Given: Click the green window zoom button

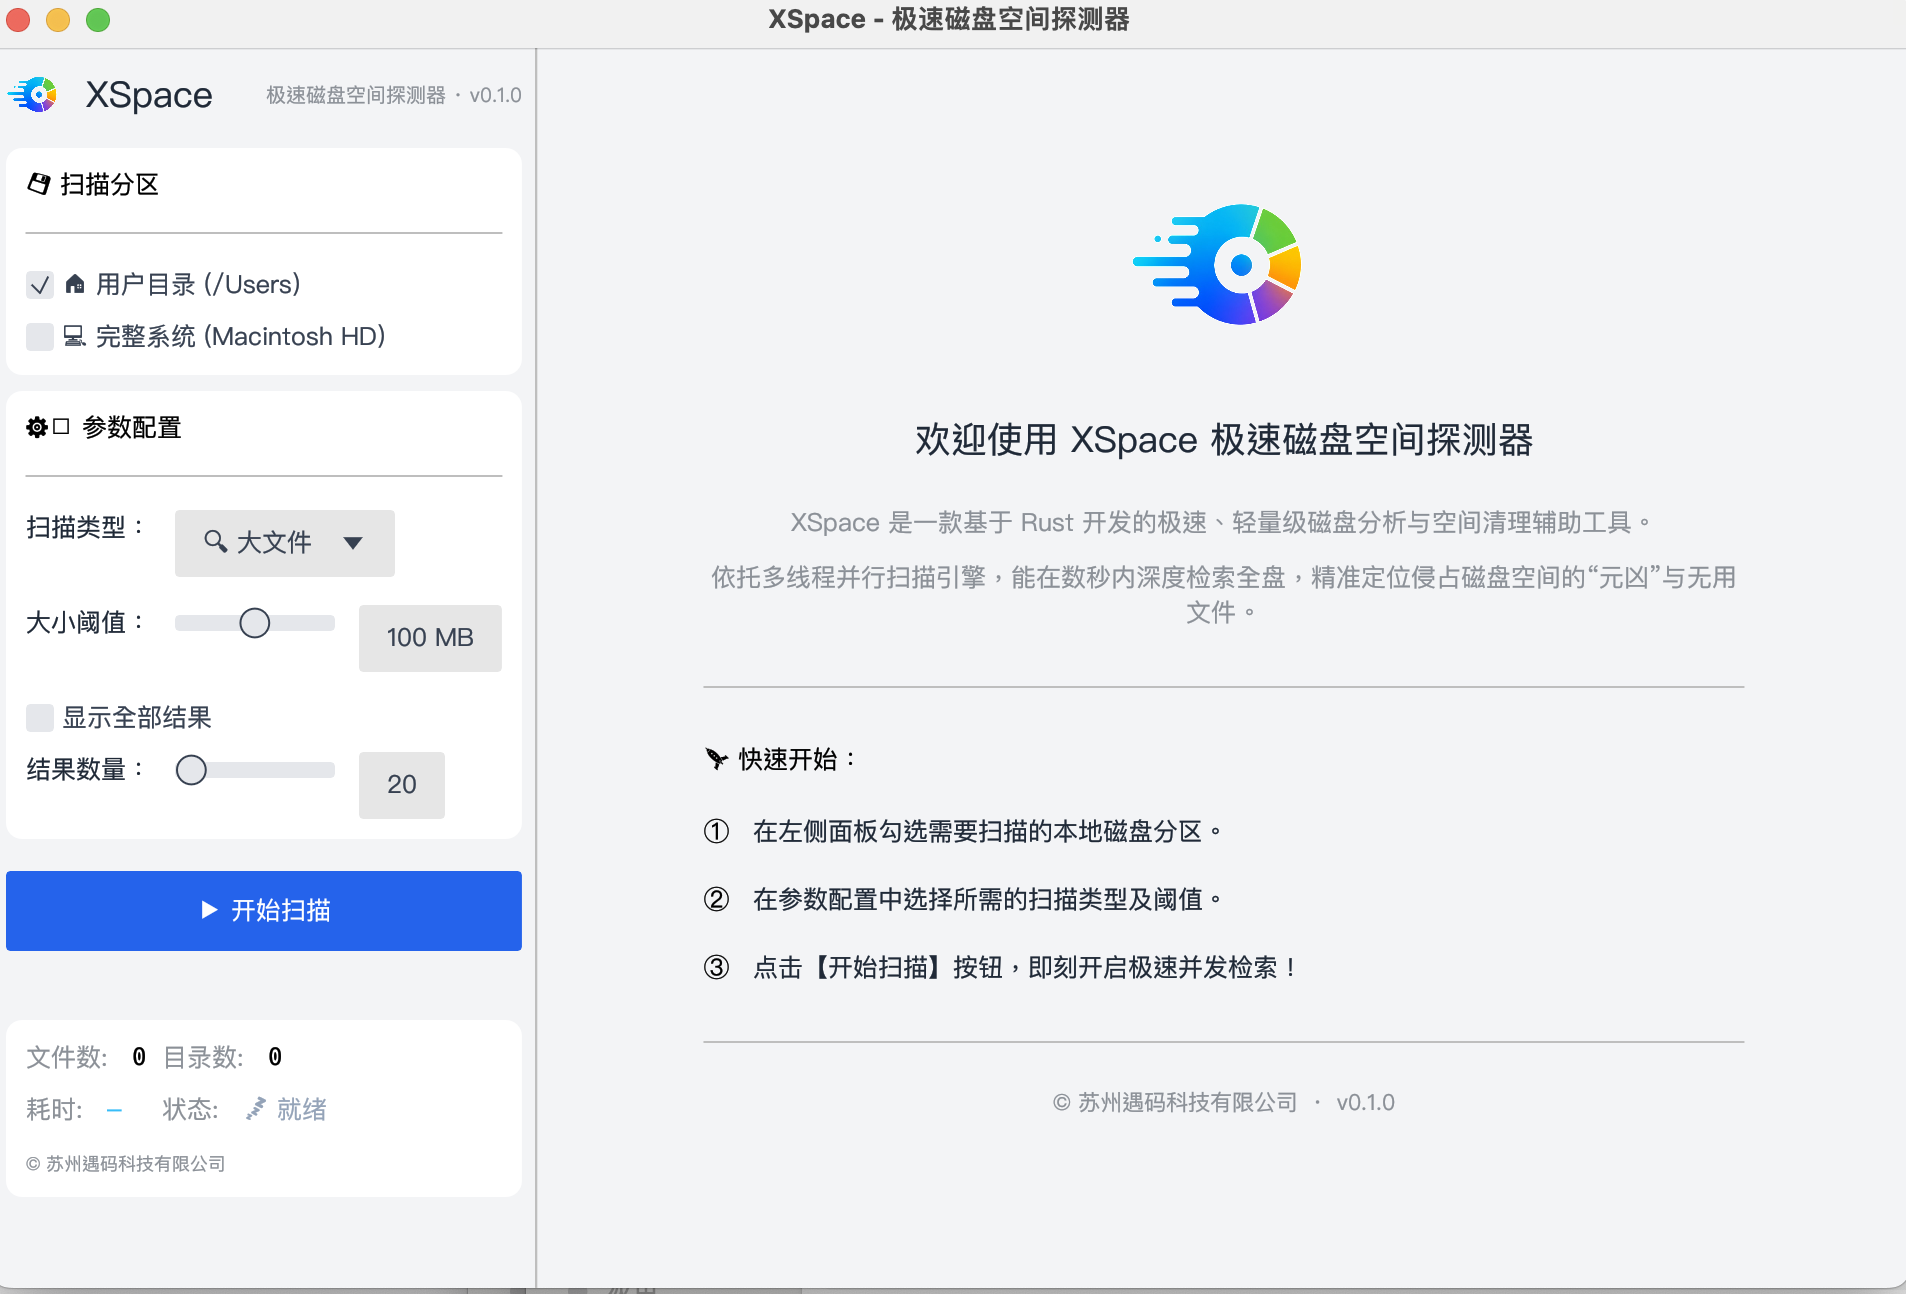Looking at the screenshot, I should (98, 20).
